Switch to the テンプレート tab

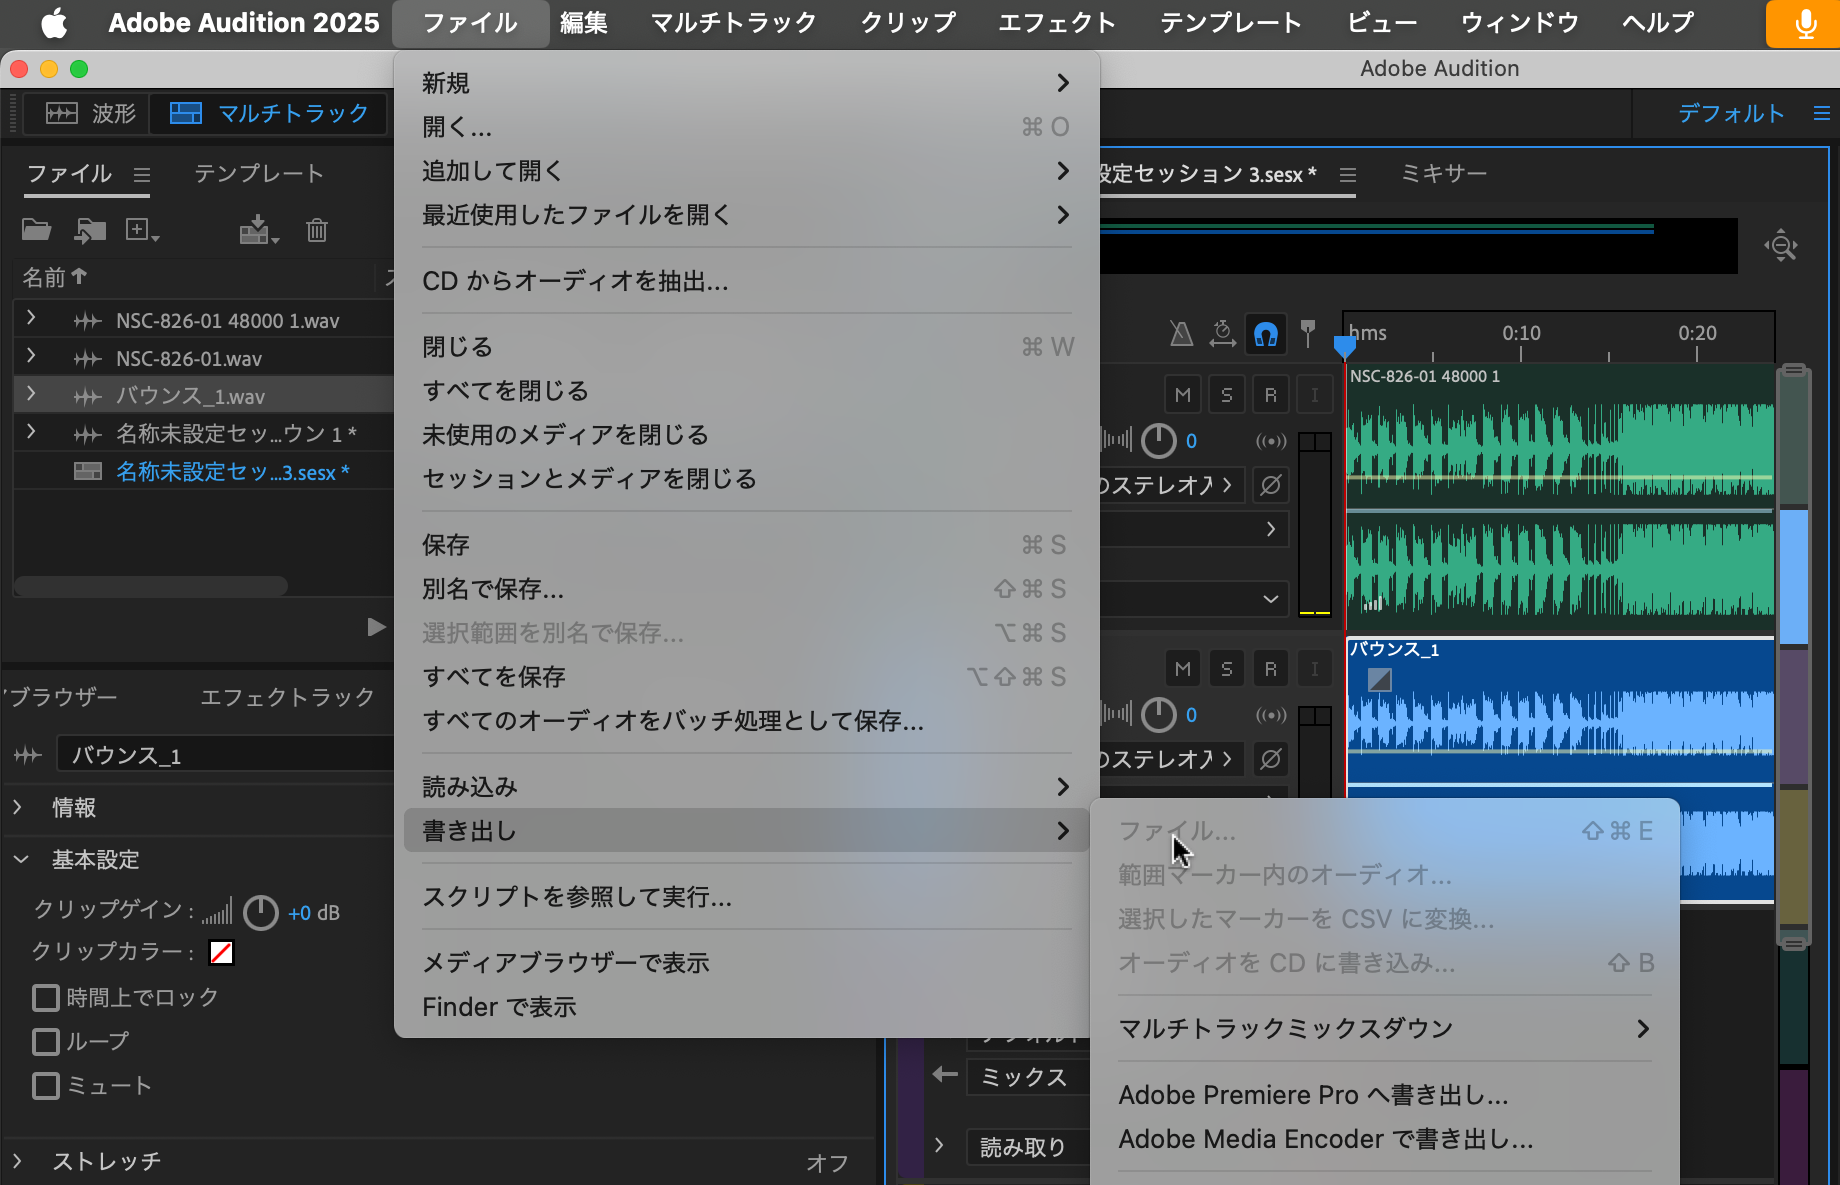[x=260, y=172]
